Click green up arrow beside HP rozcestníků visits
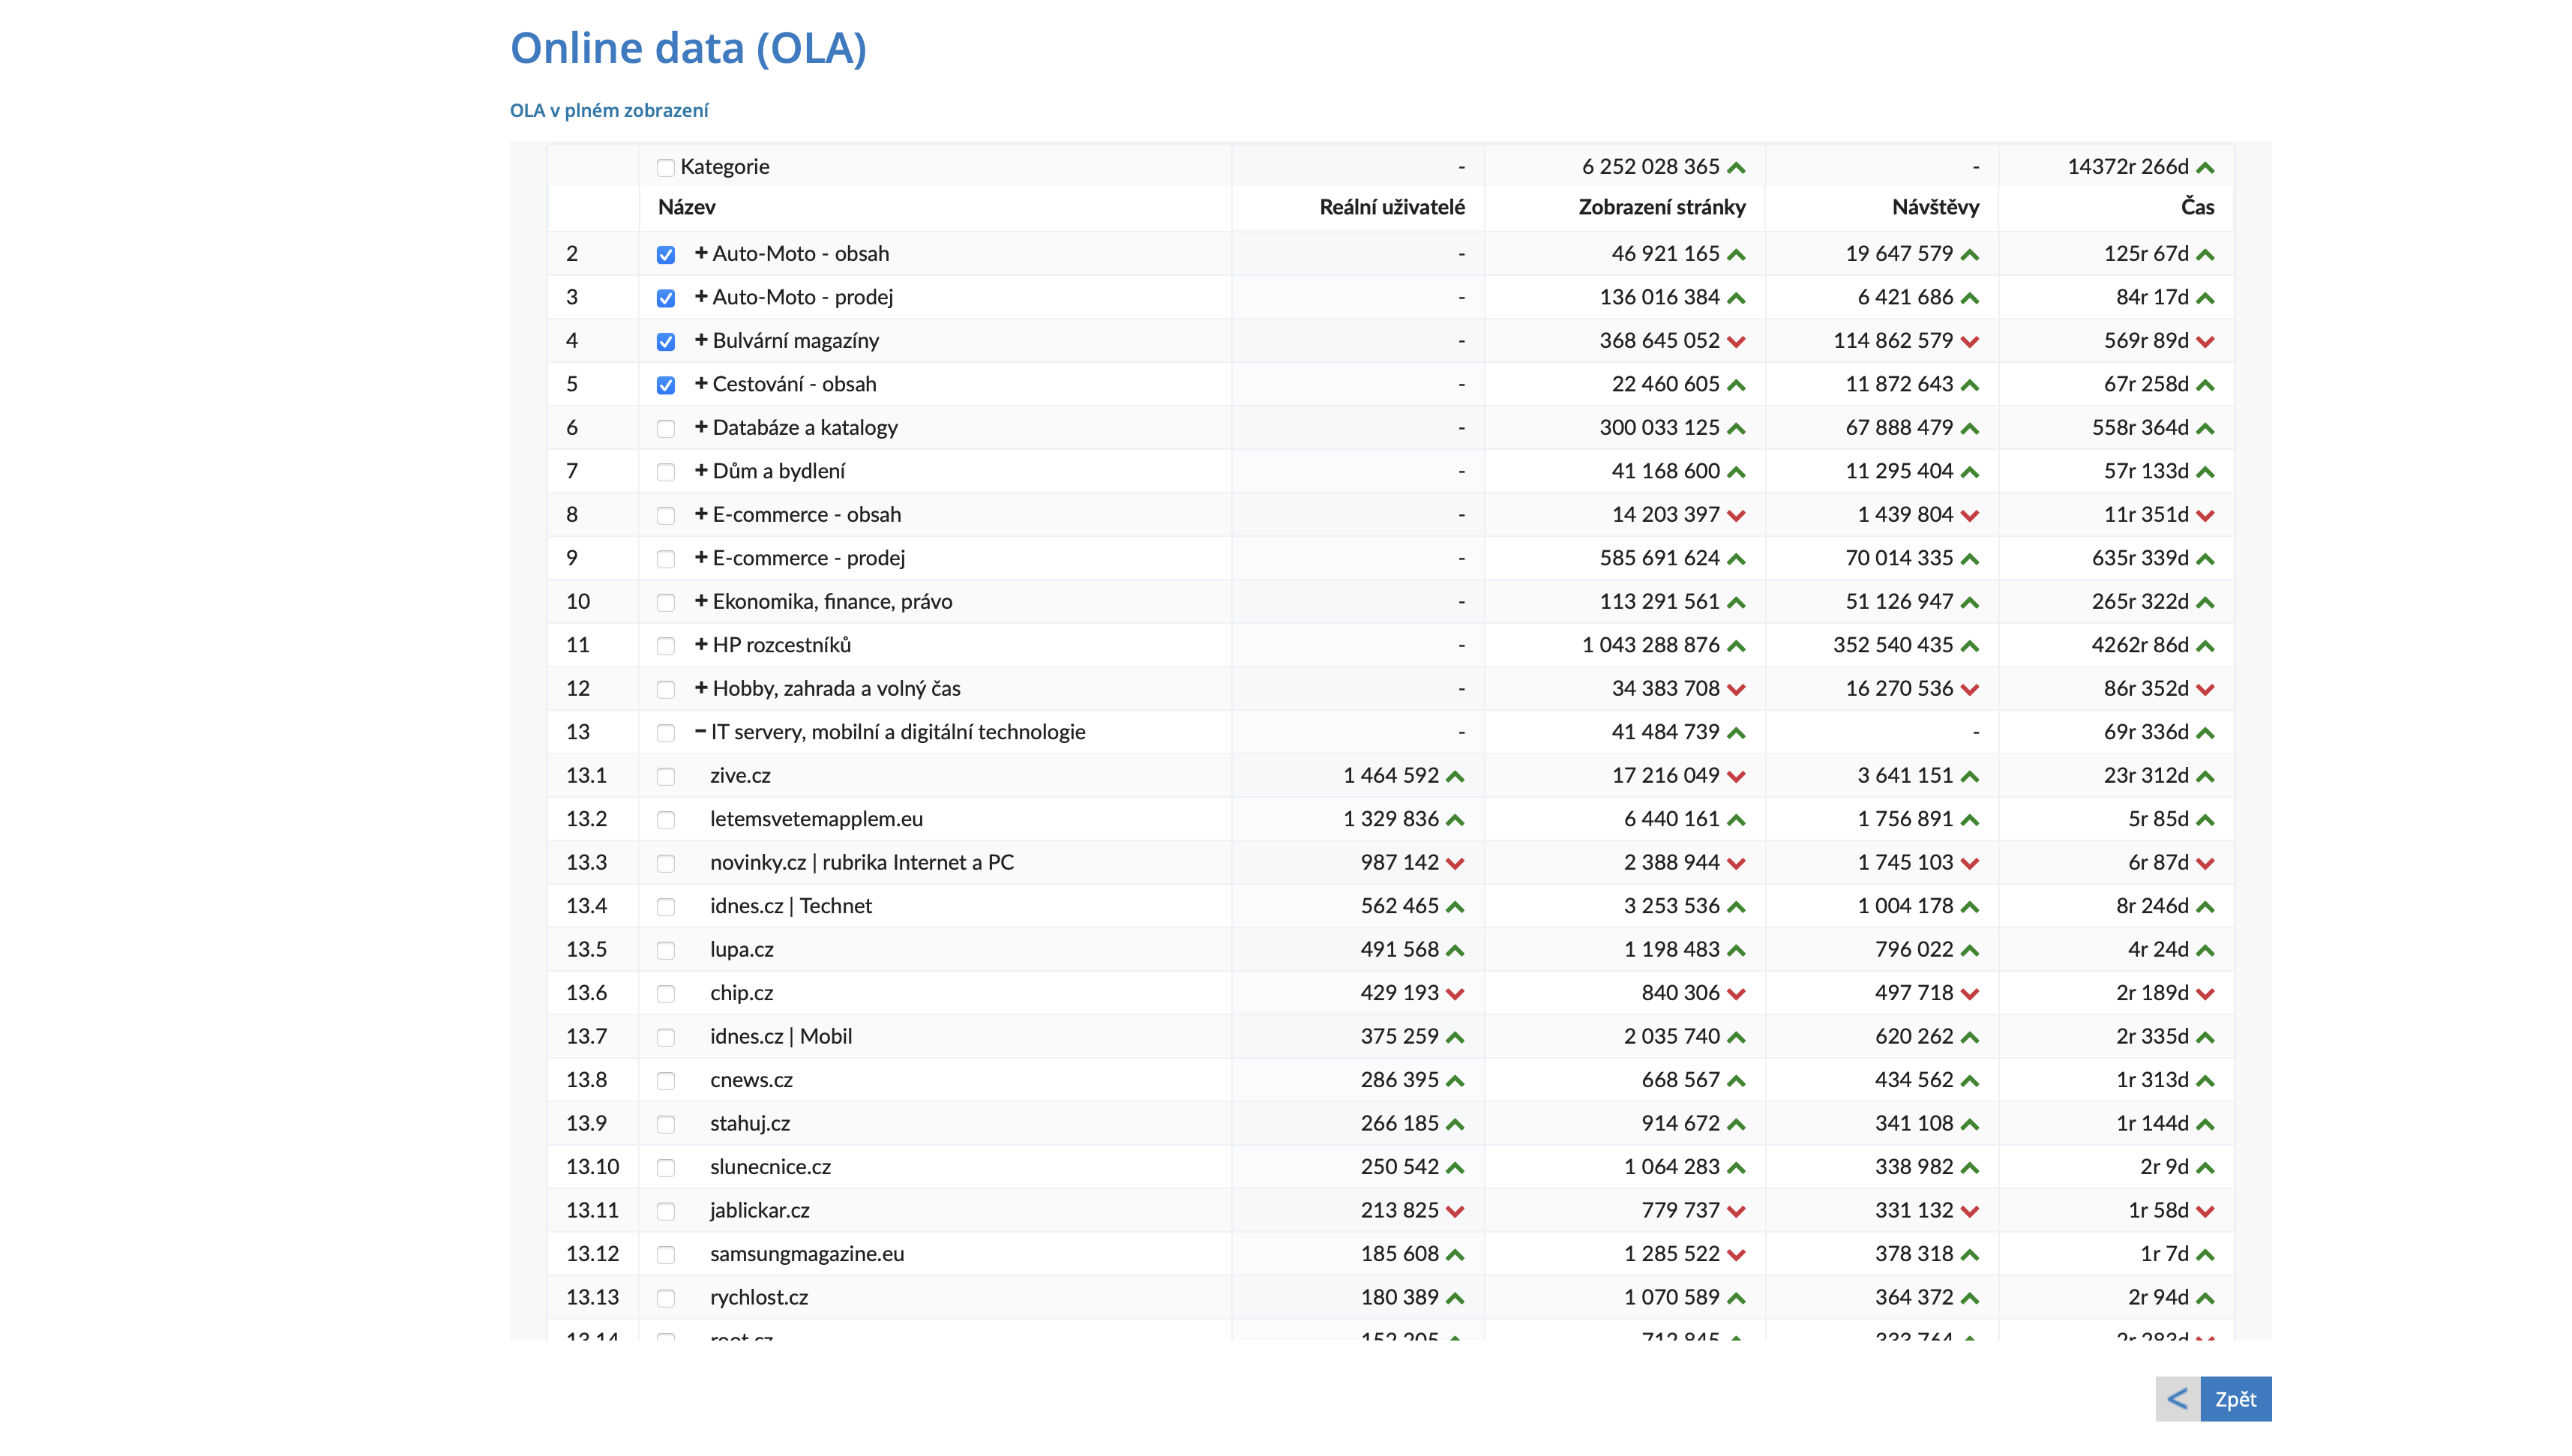 point(1969,646)
